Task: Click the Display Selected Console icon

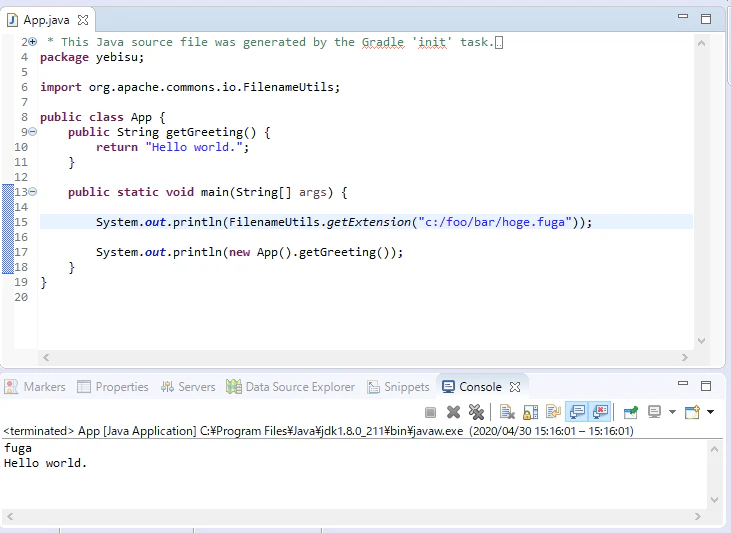Action: (655, 412)
